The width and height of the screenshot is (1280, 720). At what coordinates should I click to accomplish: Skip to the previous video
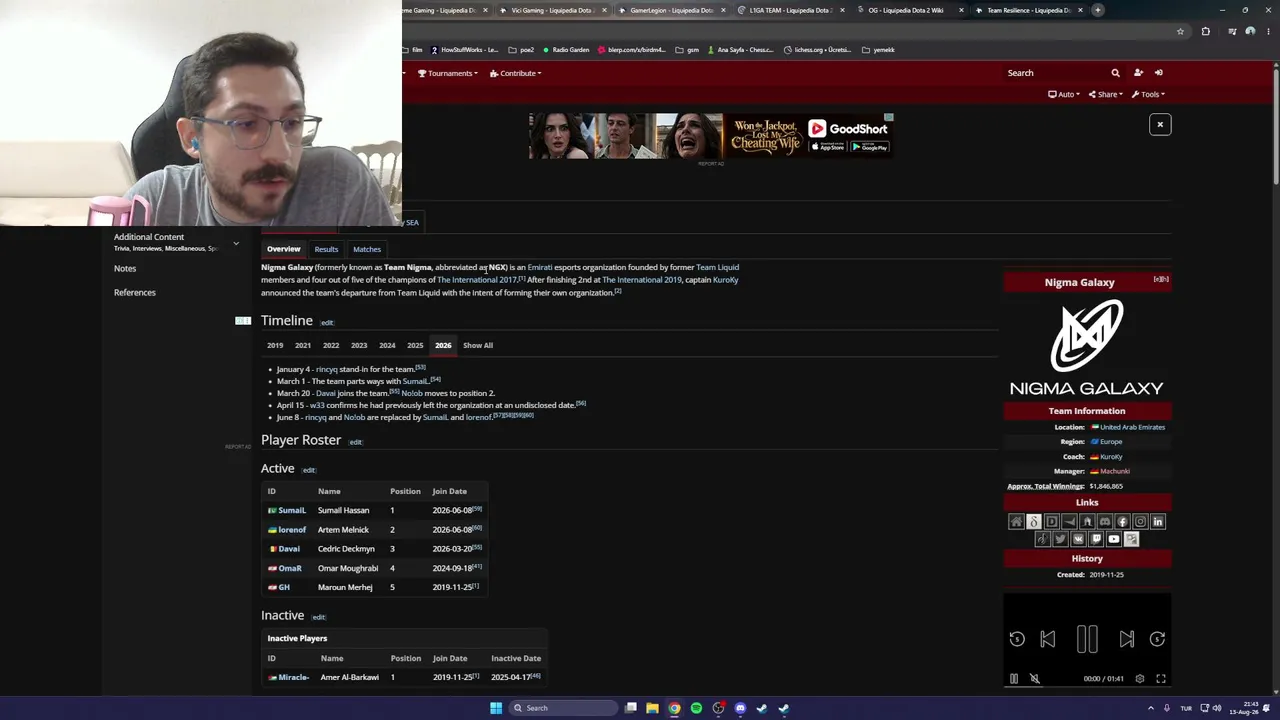[x=1048, y=639]
